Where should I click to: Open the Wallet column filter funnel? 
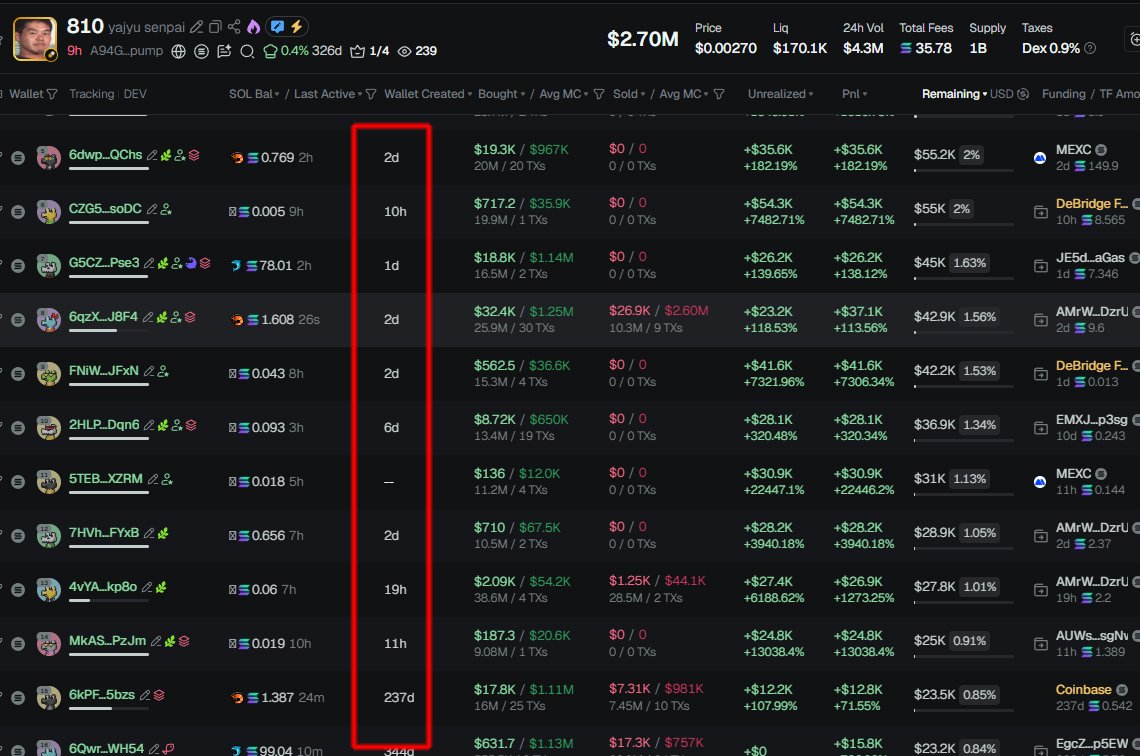52,94
